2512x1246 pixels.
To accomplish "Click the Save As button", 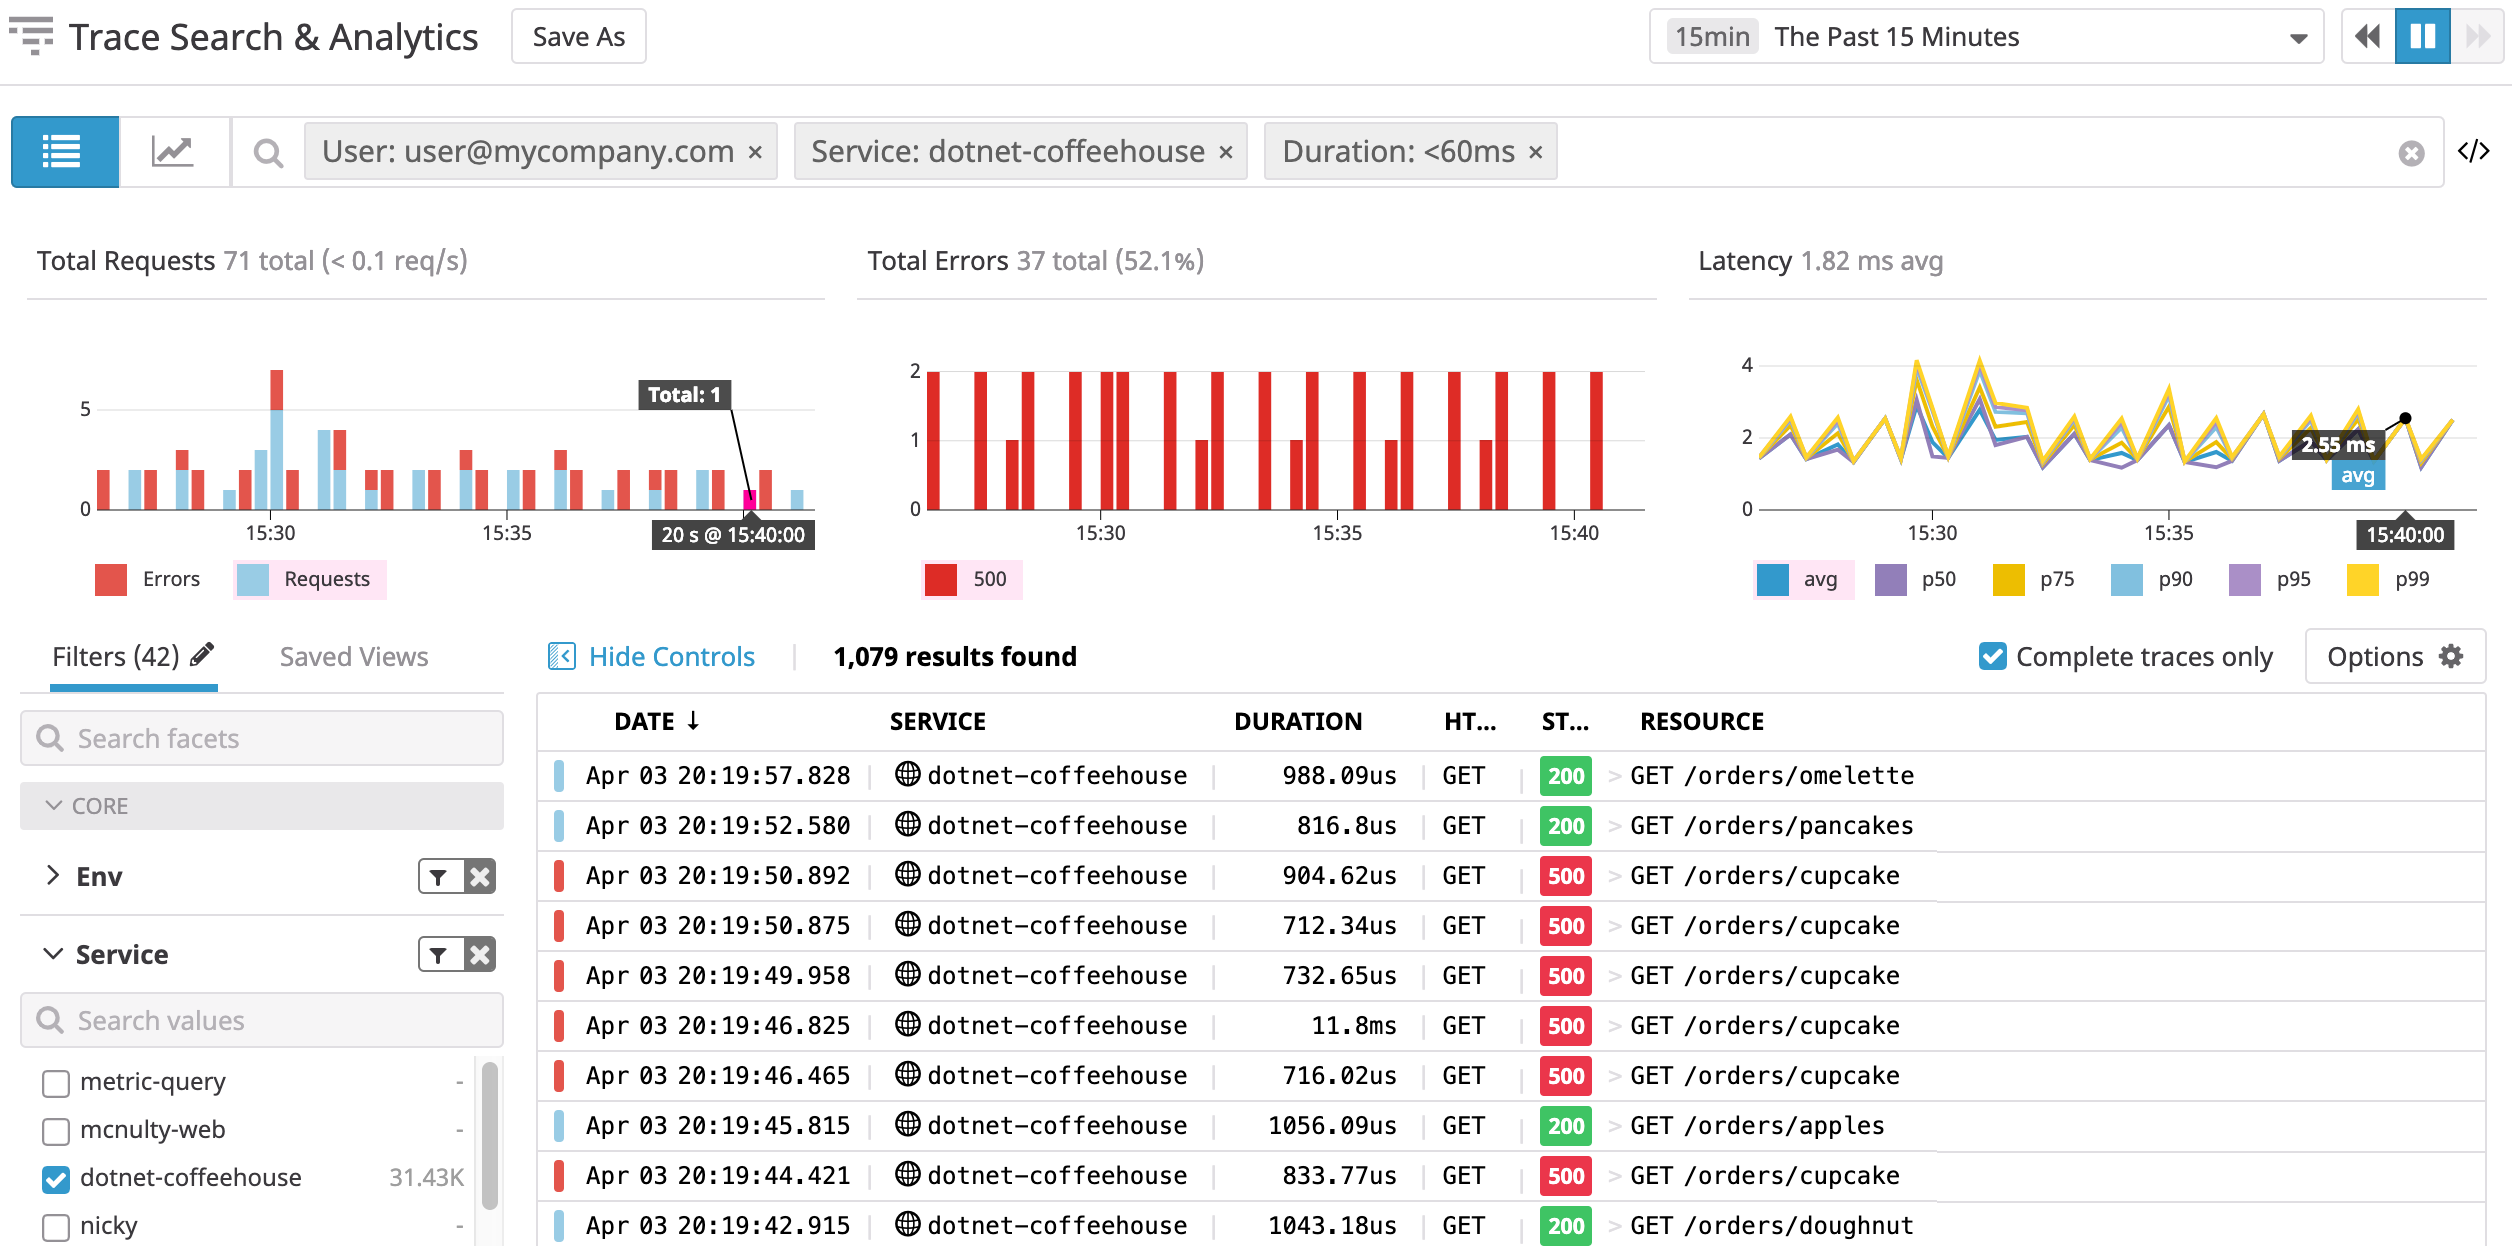I will tap(577, 35).
